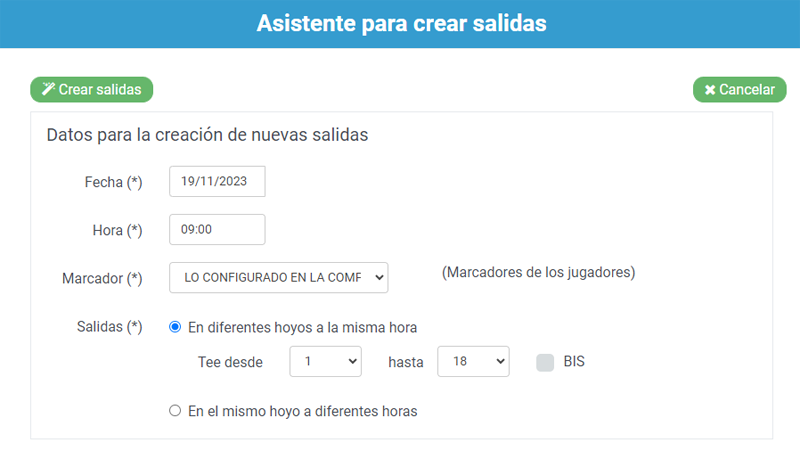Click the Marcadores de los jugadores note
The width and height of the screenshot is (800, 459).
(x=538, y=272)
